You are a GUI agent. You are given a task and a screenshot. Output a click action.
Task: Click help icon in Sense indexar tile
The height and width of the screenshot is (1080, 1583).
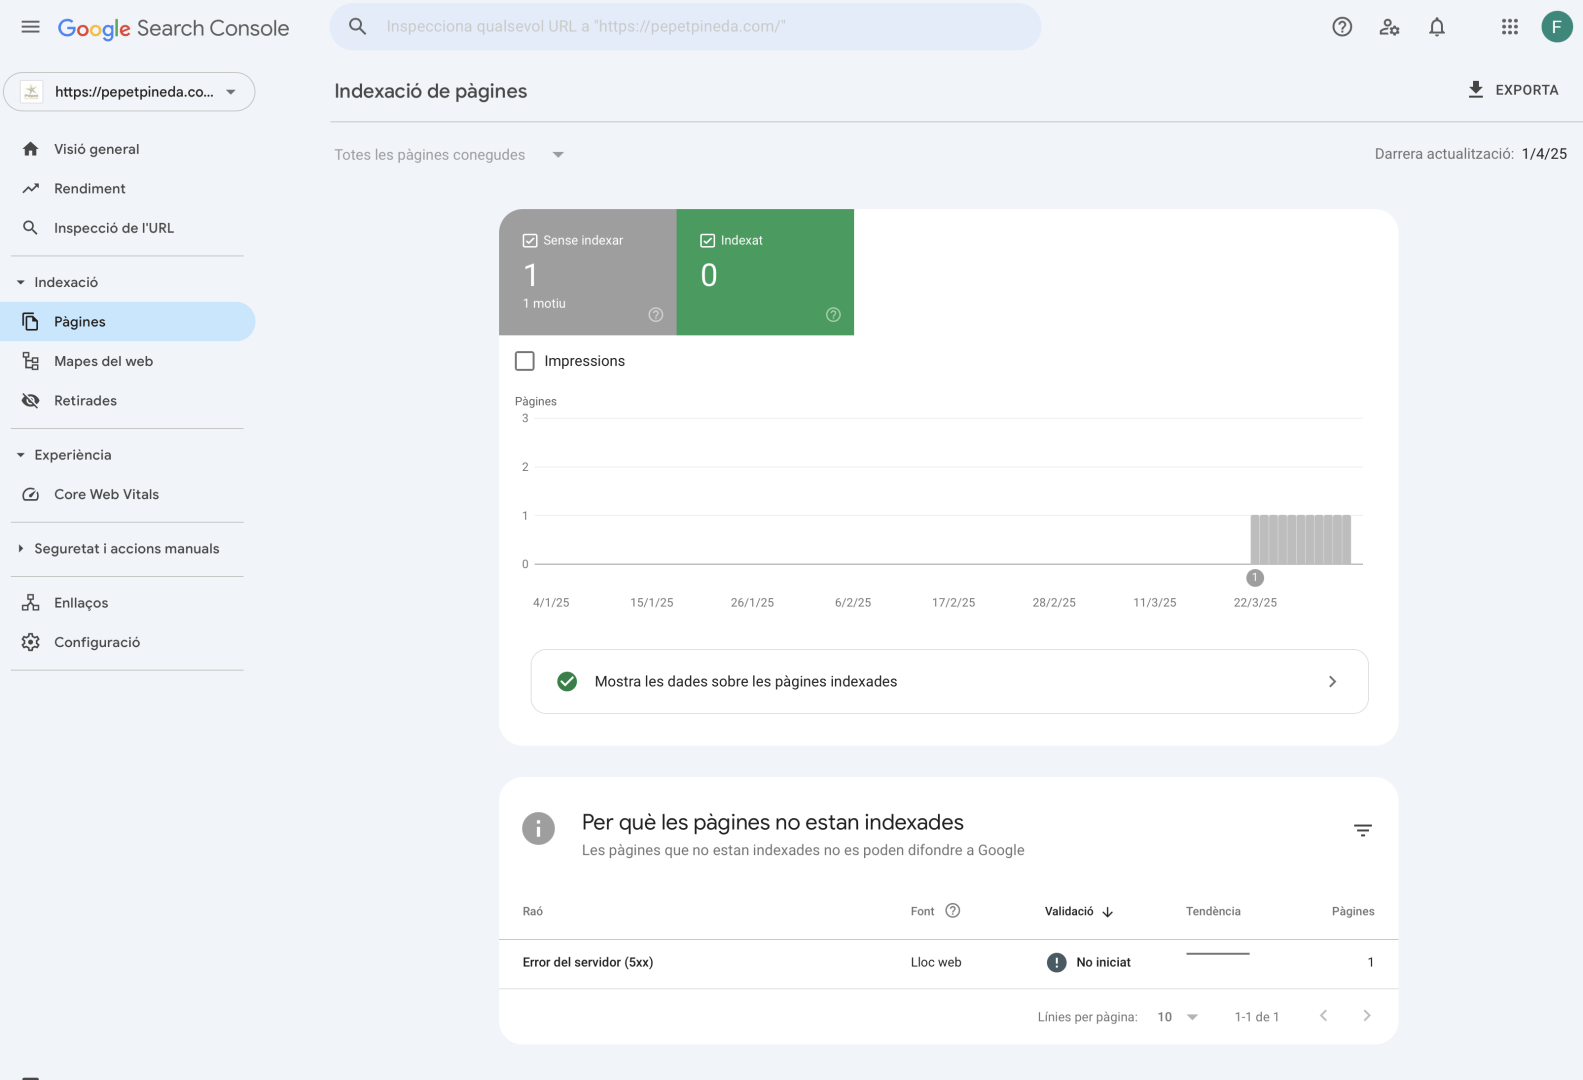point(656,314)
